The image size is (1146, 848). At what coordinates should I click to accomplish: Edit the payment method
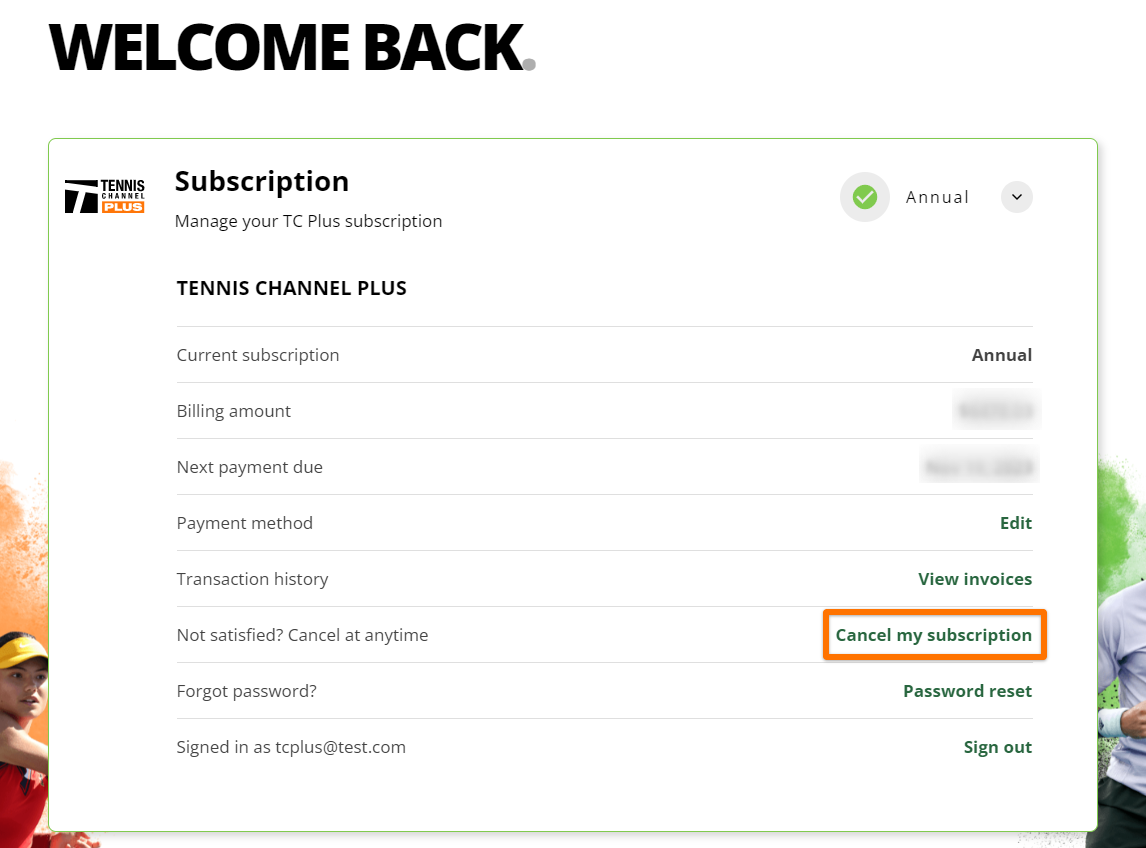pyautogui.click(x=1016, y=523)
